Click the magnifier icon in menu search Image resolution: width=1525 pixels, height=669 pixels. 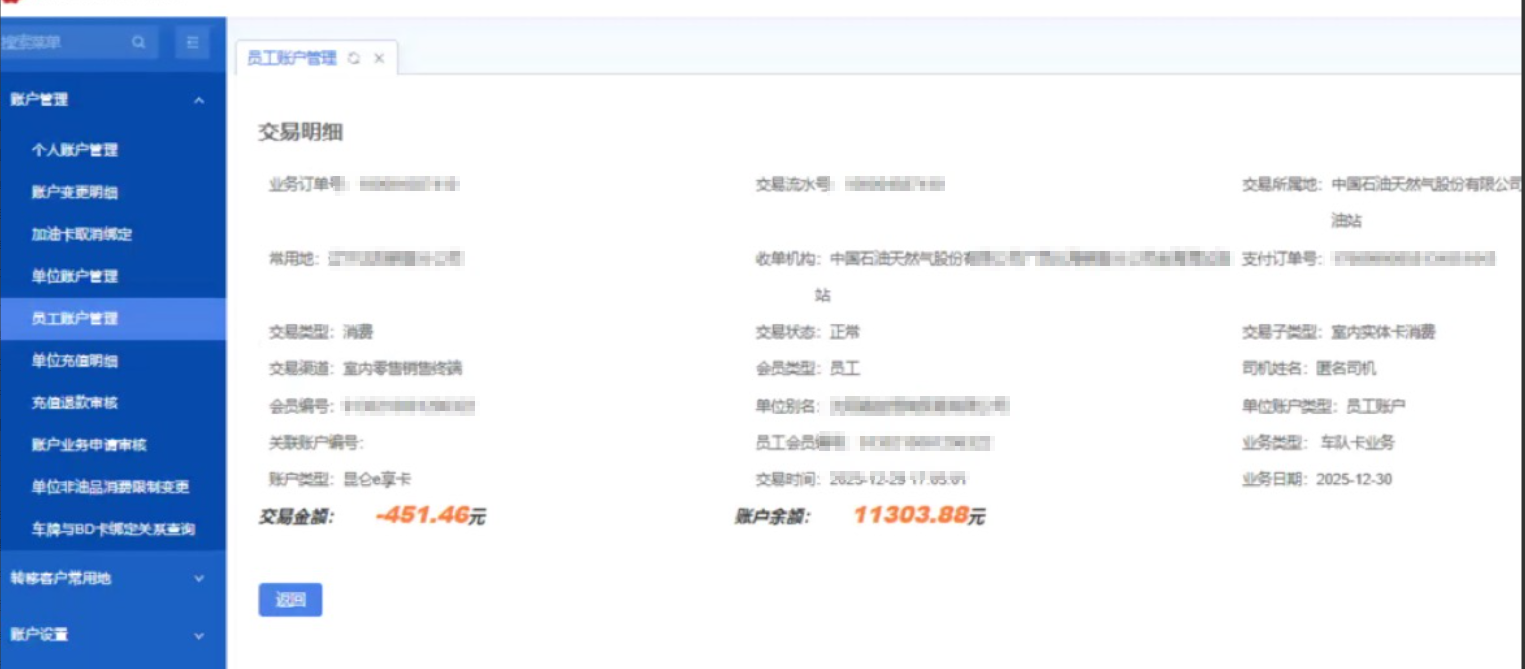point(139,42)
